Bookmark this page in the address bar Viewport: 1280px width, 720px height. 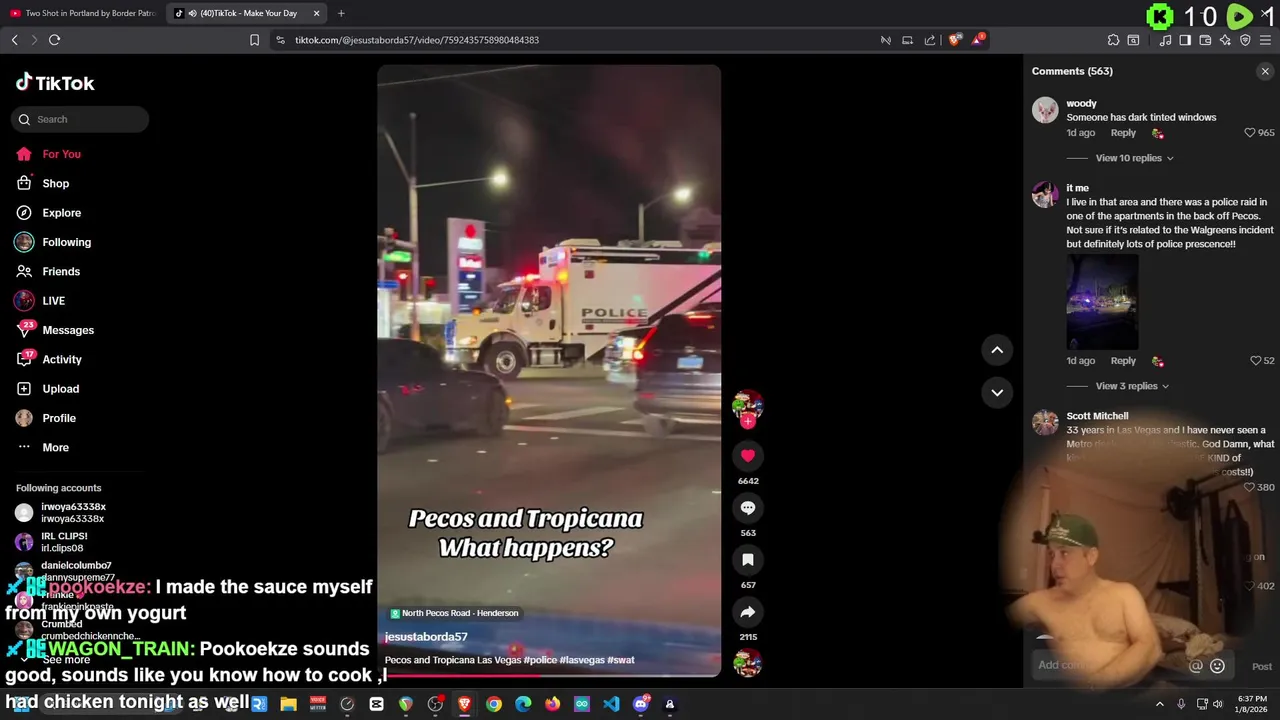pyautogui.click(x=254, y=40)
